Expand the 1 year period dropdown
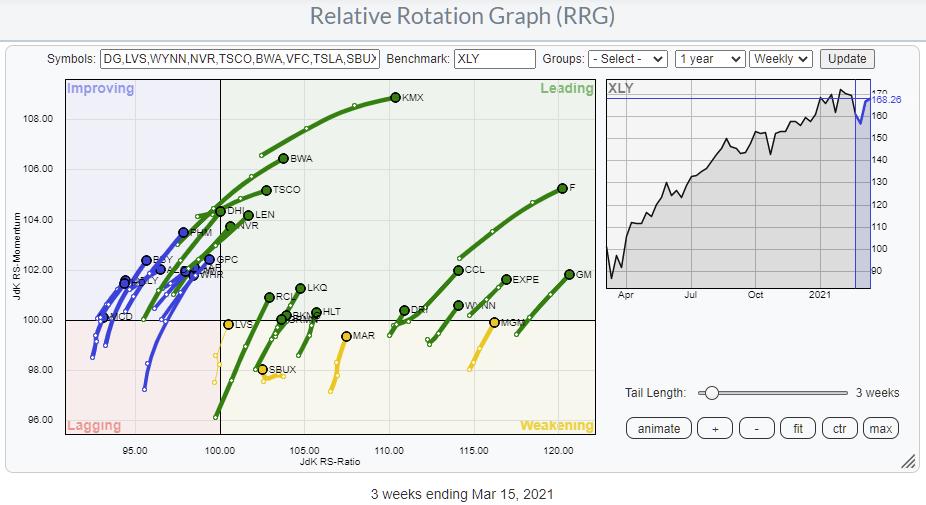Screen dimensions: 926x505 coord(709,59)
